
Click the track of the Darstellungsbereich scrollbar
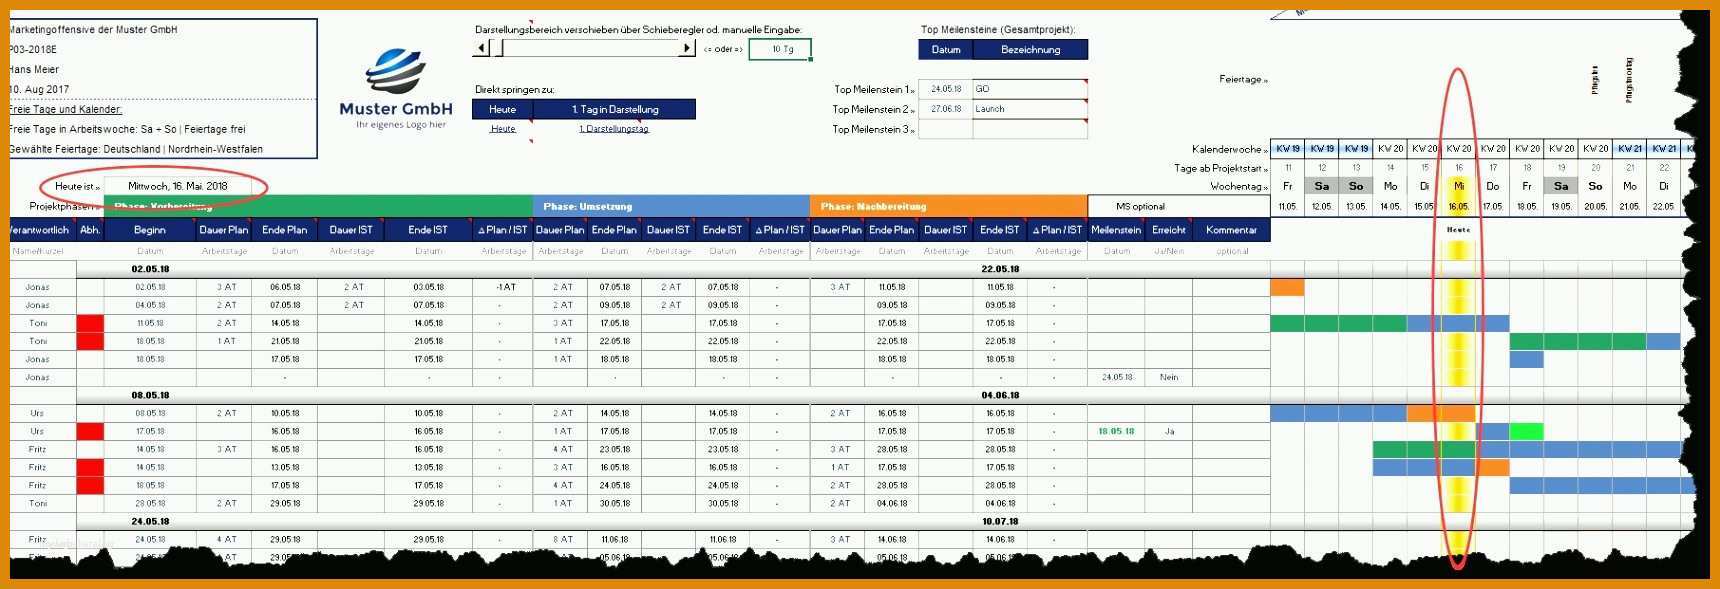point(592,48)
